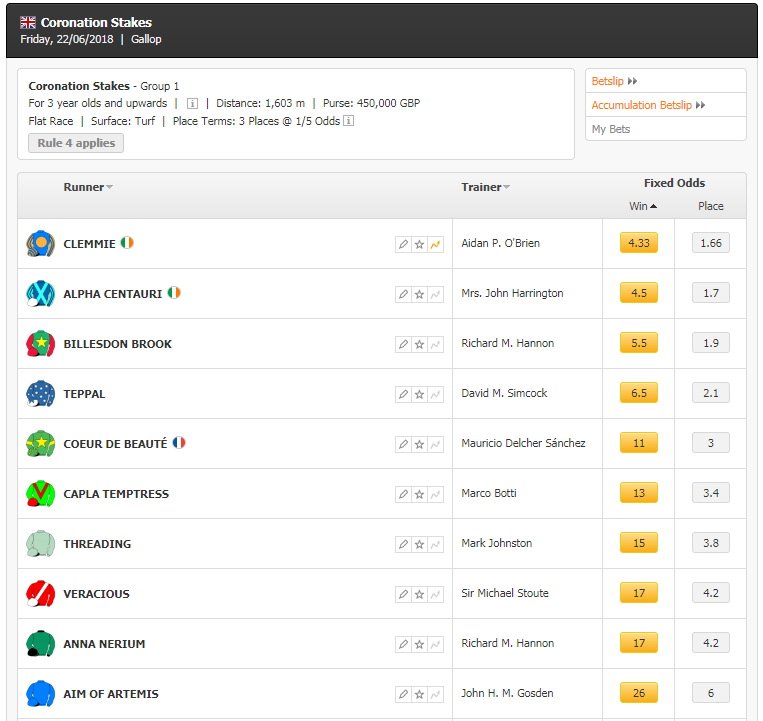This screenshot has height=721, width=763.
Task: Click TEPPAL blue spotted silks icon
Action: pos(40,394)
